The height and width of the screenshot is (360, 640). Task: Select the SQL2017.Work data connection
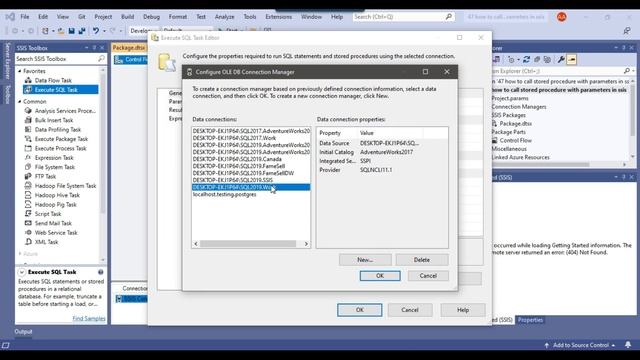(234, 138)
